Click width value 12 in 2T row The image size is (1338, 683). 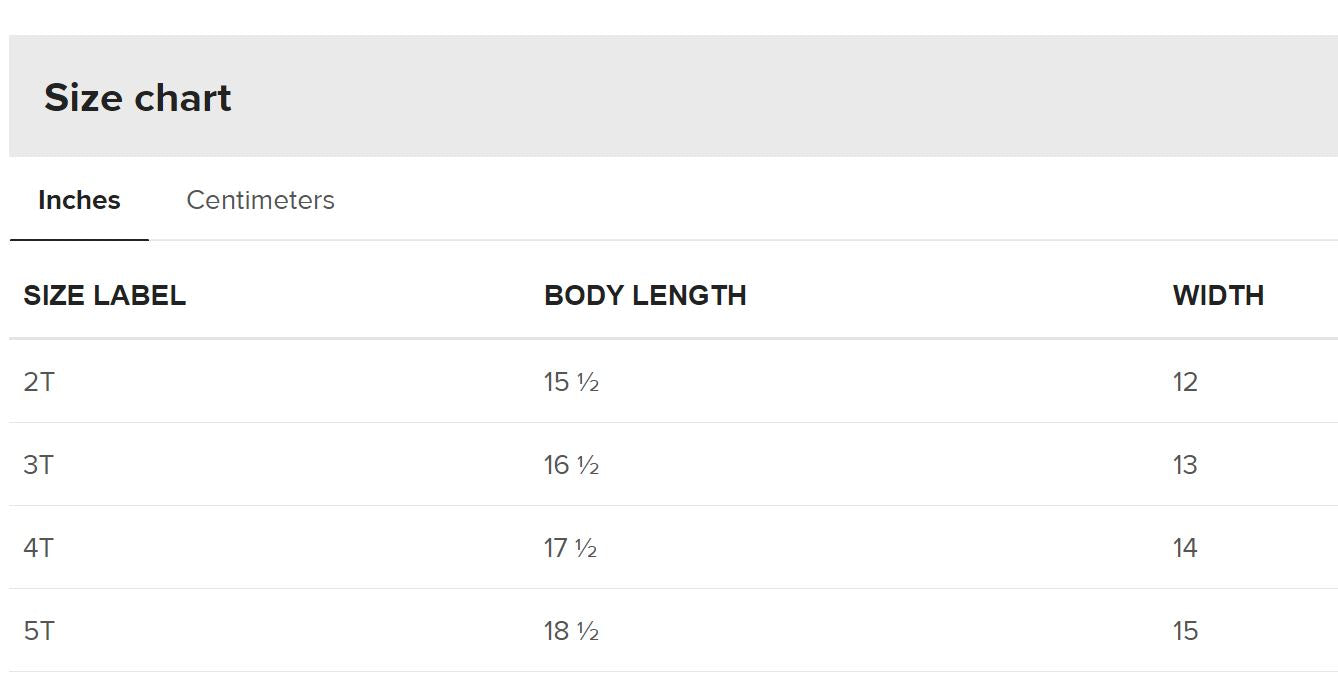point(1185,382)
